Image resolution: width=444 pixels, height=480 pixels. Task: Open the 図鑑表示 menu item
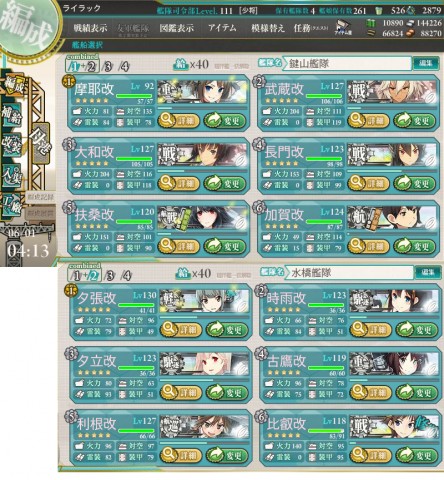[177, 28]
